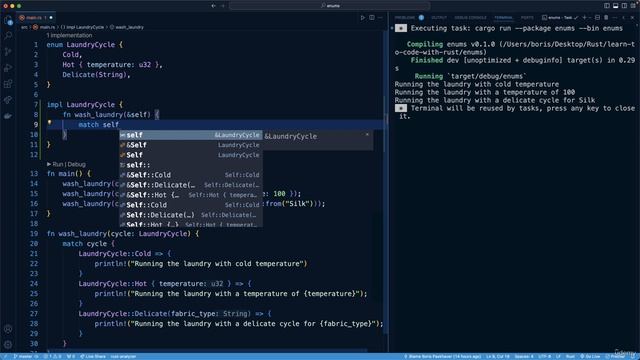Click Go Live in status bar
The height and width of the screenshot is (360, 640).
pyautogui.click(x=591, y=356)
